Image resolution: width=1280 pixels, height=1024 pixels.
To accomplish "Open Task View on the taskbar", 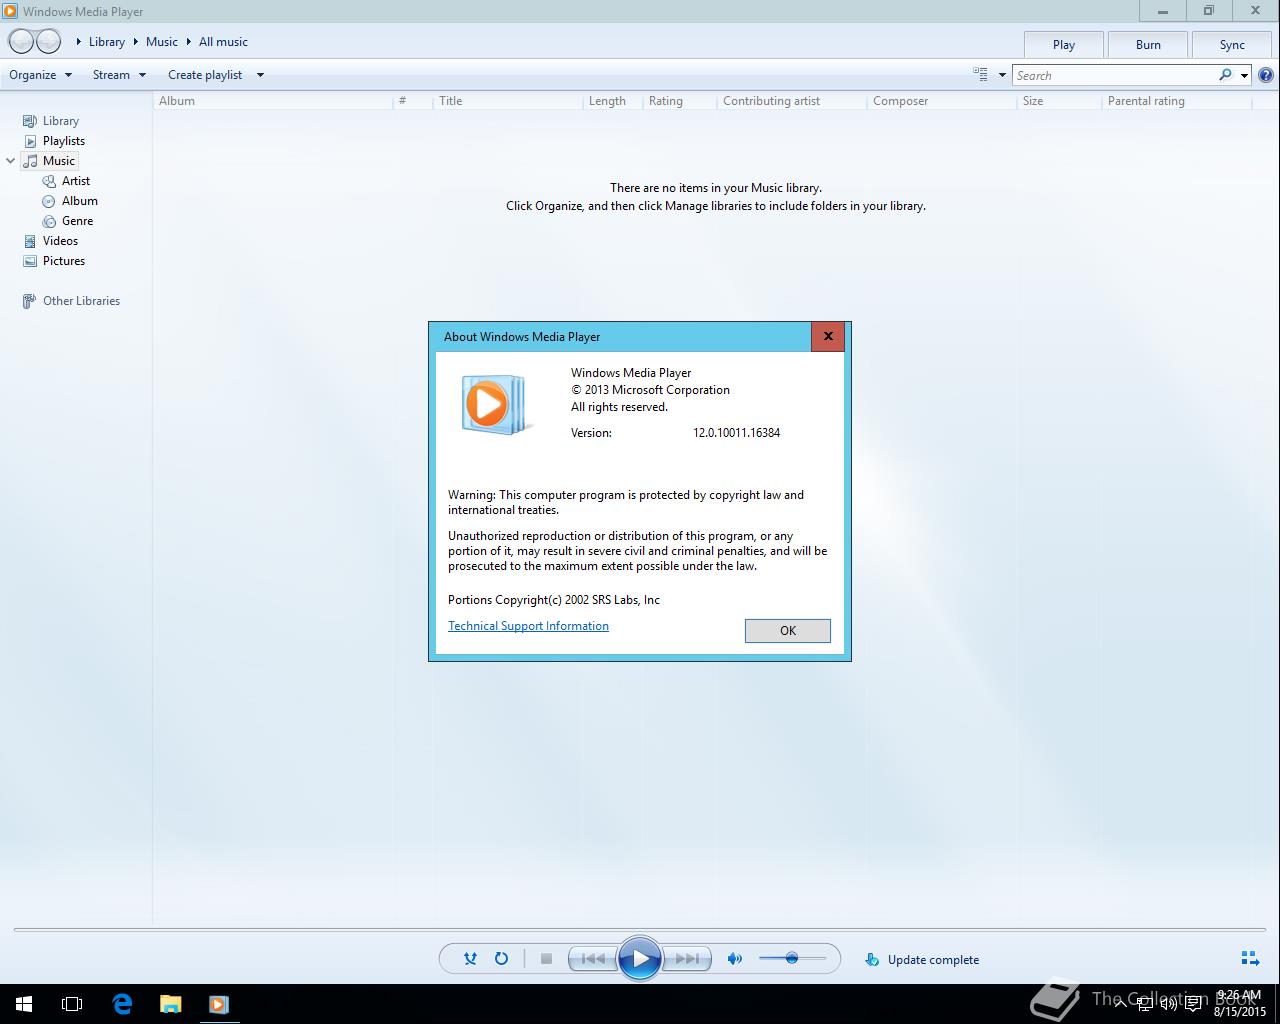I will 72,1004.
